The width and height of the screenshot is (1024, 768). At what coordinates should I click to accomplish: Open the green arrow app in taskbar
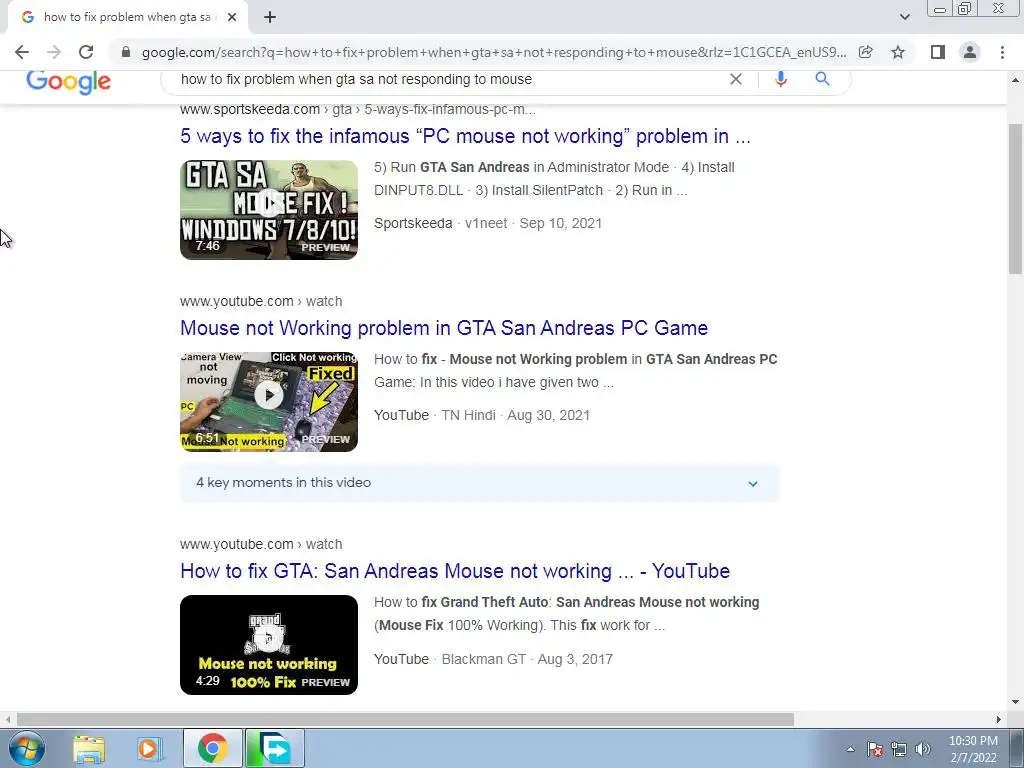(275, 748)
